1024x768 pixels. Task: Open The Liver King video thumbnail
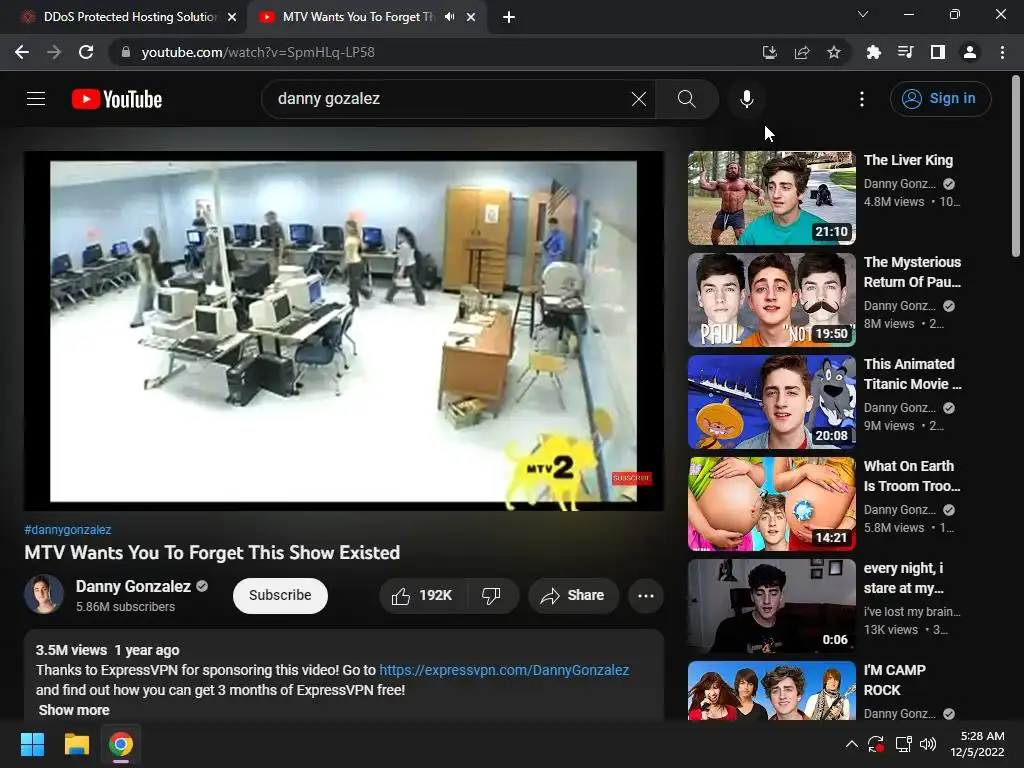pyautogui.click(x=771, y=198)
